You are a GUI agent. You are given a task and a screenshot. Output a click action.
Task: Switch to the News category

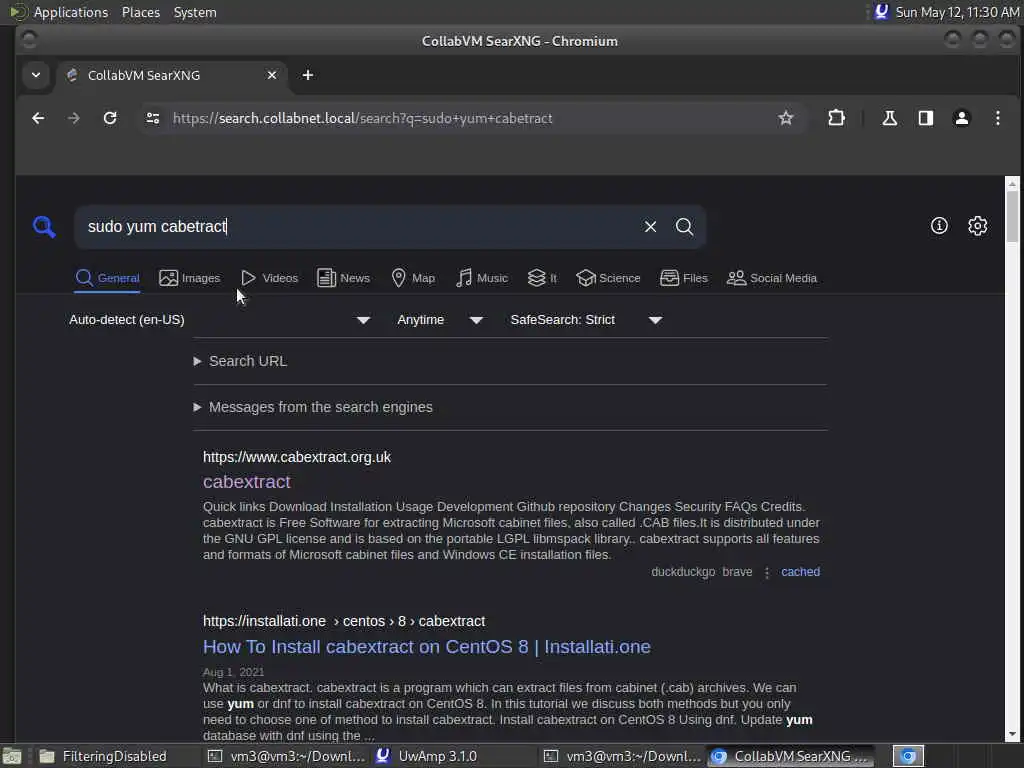(344, 278)
